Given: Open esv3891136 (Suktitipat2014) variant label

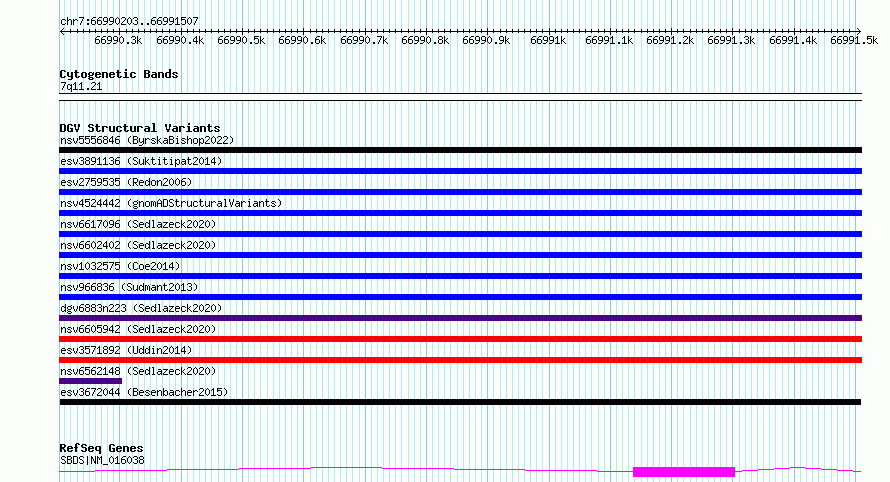Looking at the screenshot, I should click(x=141, y=161).
